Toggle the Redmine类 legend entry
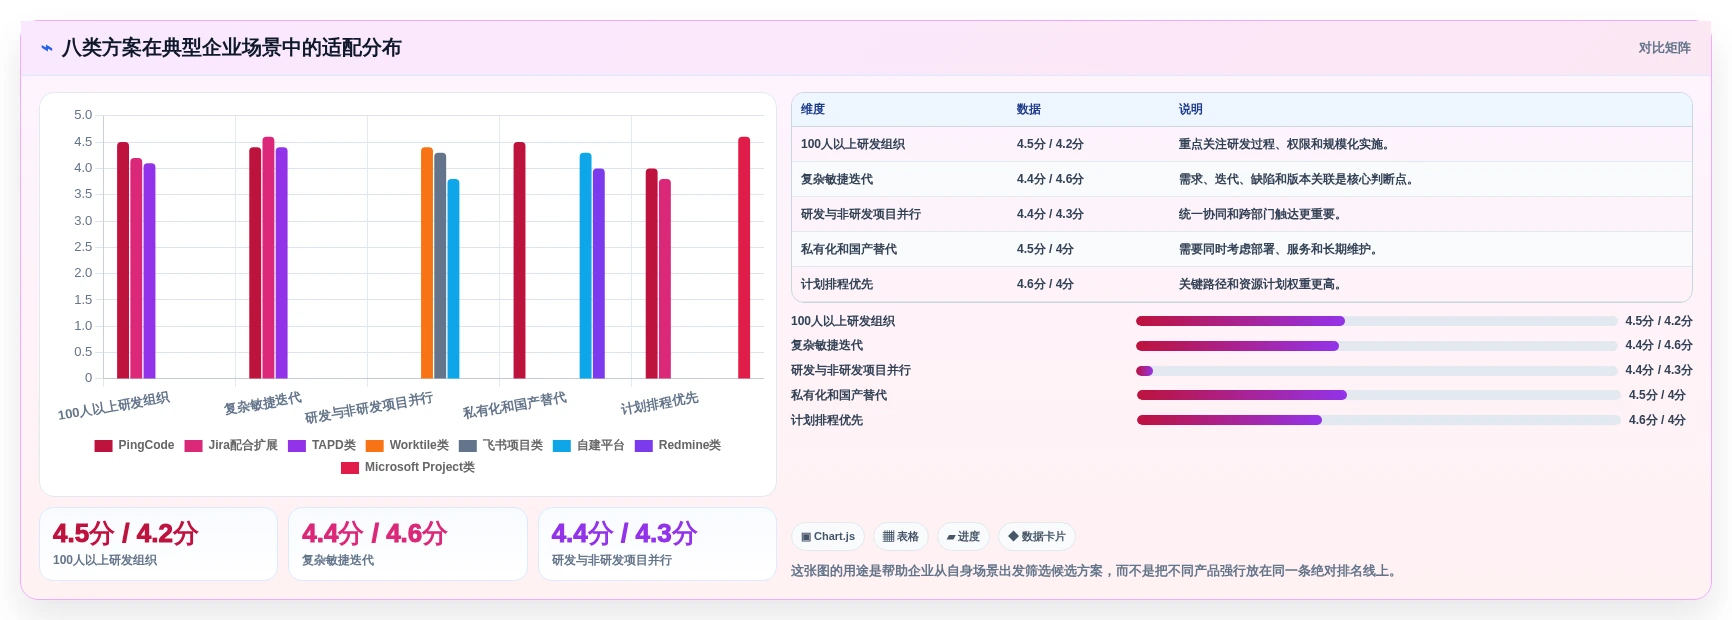1732x620 pixels. [678, 446]
